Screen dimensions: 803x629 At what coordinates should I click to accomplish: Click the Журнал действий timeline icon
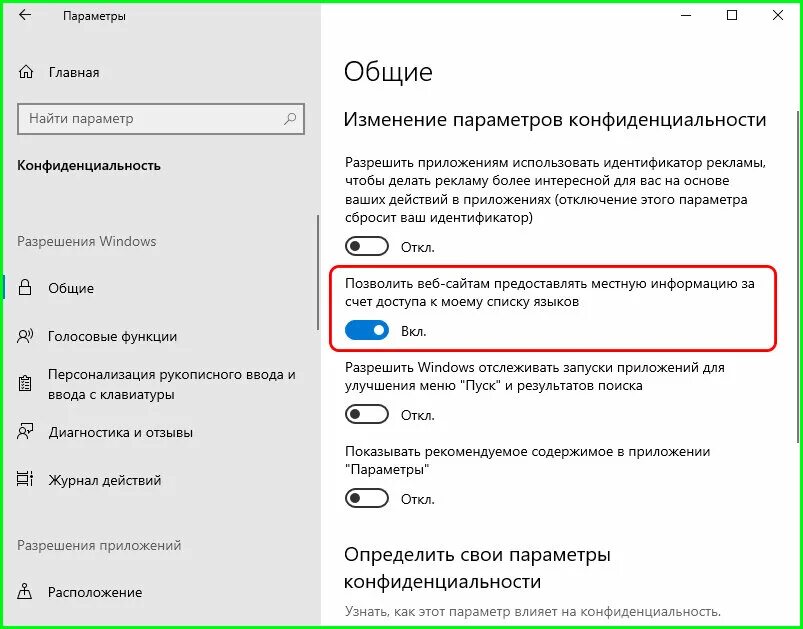coord(25,480)
